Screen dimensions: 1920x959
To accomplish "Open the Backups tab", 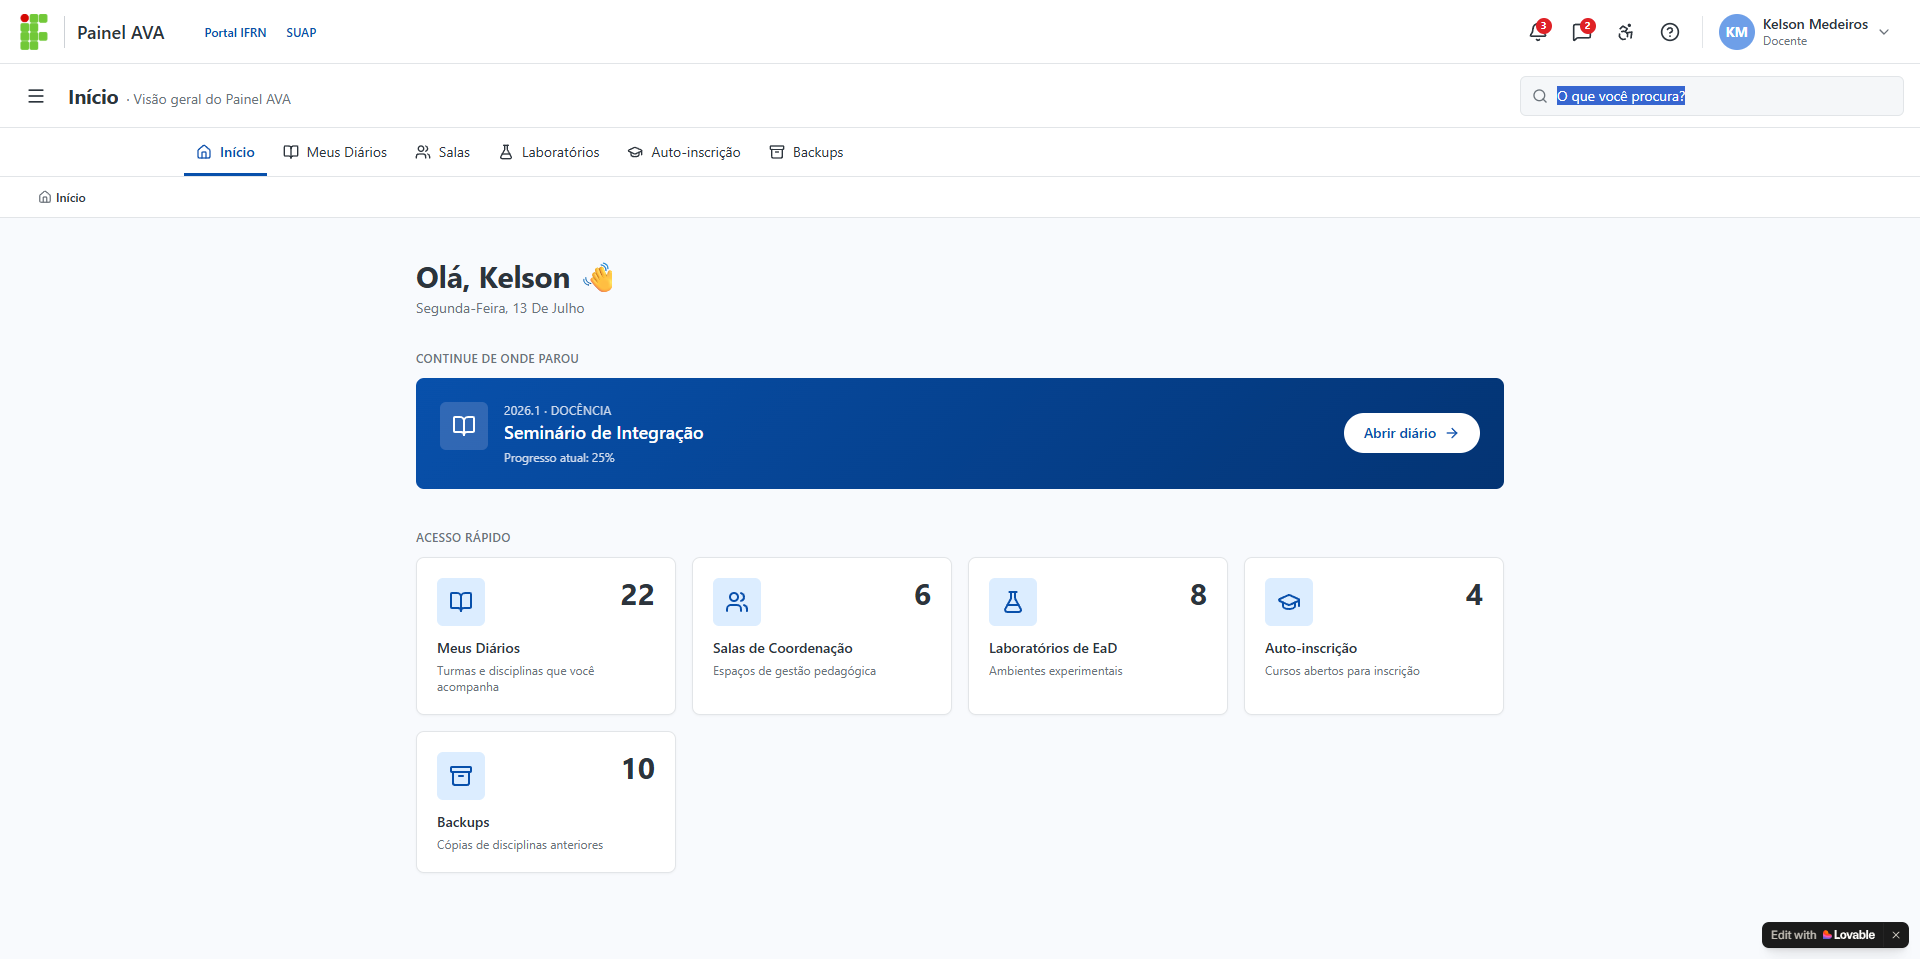I will [806, 152].
